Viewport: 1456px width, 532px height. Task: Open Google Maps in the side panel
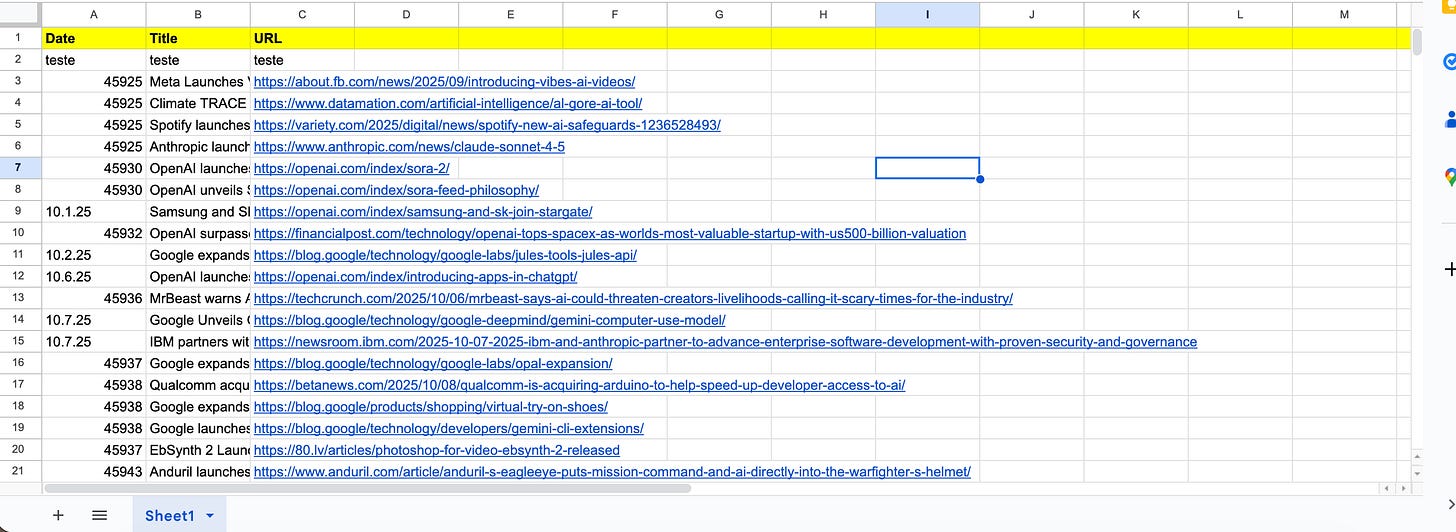(1450, 177)
